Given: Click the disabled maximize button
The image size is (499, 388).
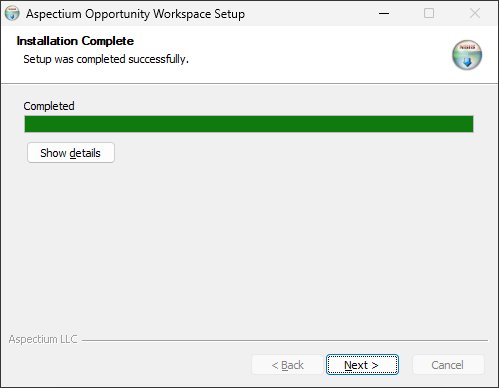Looking at the screenshot, I should tap(429, 13).
